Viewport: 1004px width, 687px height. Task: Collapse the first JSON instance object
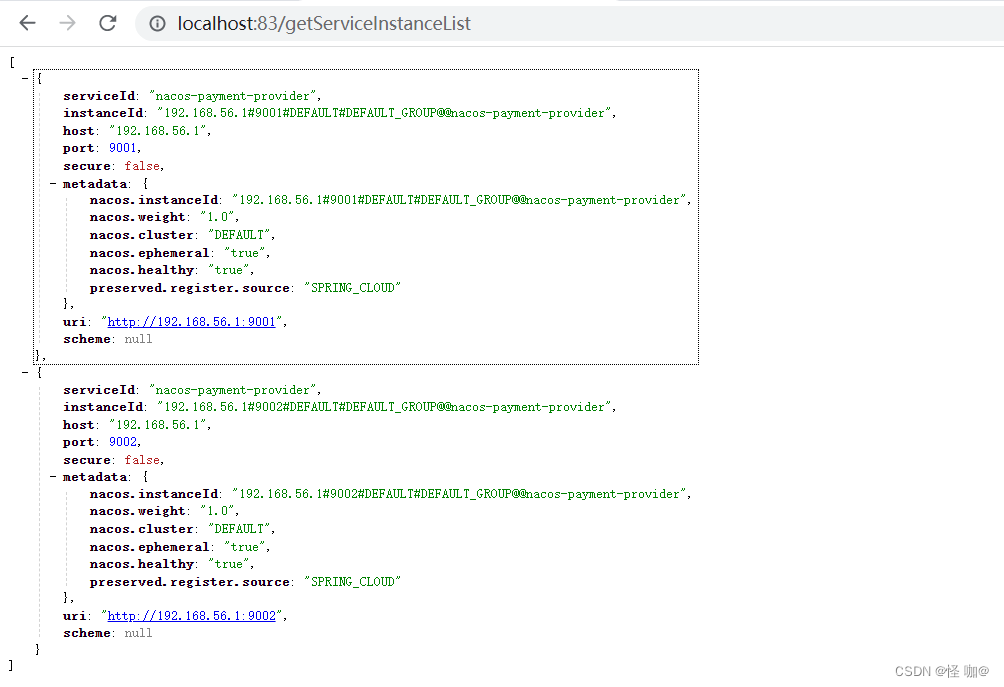(x=26, y=78)
